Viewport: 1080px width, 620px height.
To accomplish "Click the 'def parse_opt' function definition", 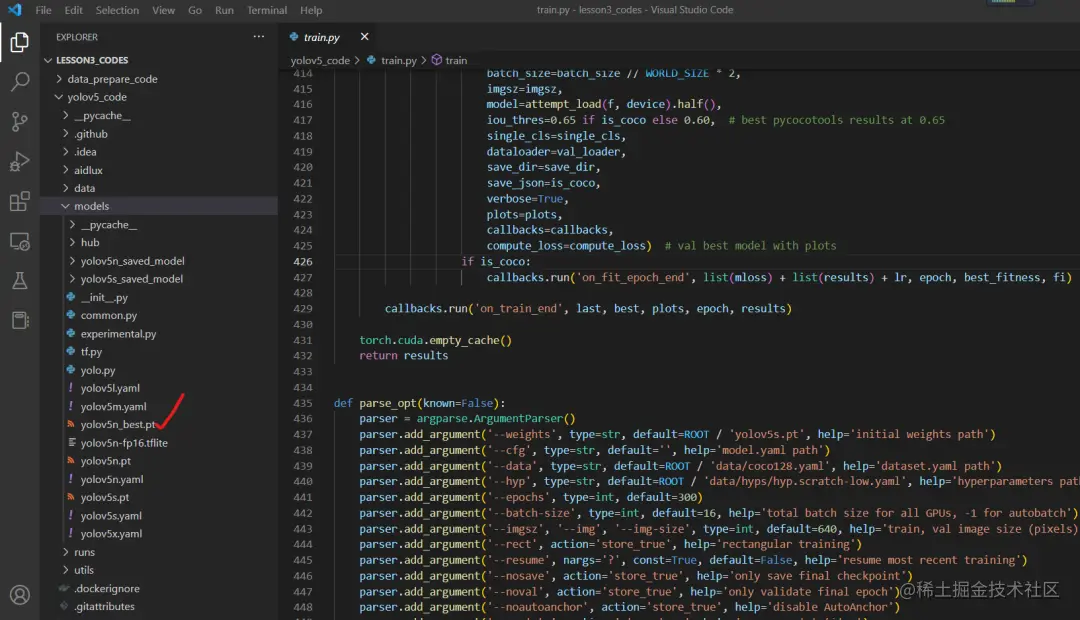I will click(419, 403).
